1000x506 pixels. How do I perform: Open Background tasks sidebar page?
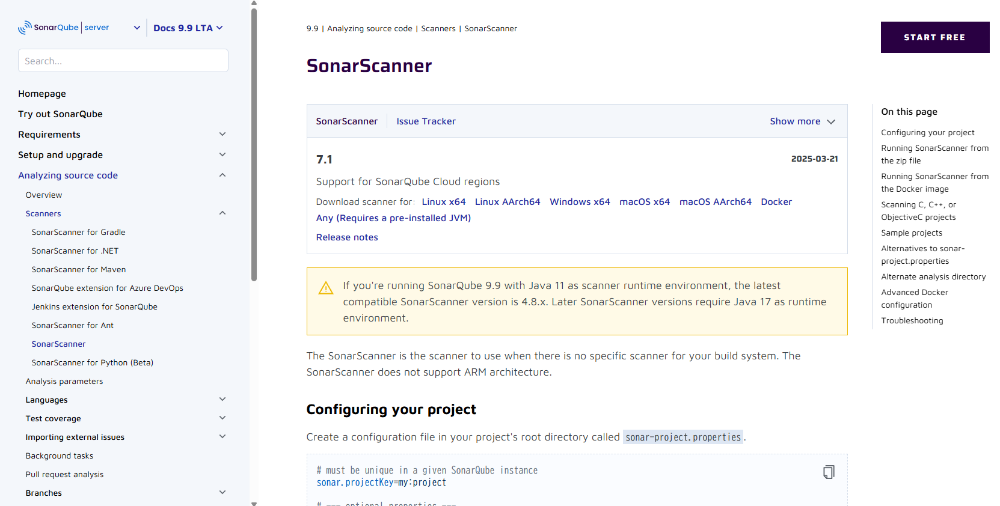59,456
